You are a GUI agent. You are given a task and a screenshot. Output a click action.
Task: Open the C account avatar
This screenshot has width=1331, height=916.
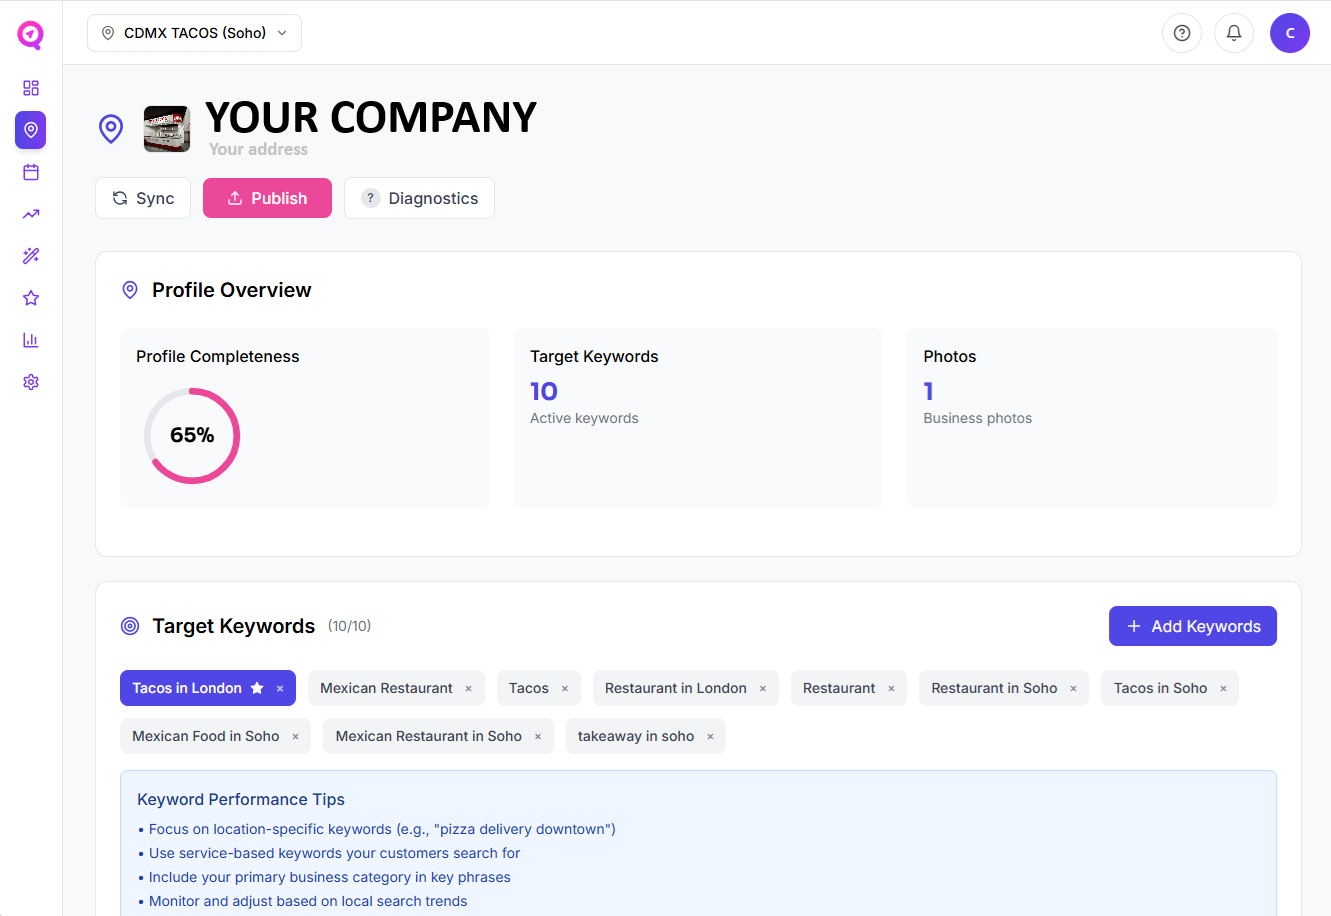coord(1289,33)
